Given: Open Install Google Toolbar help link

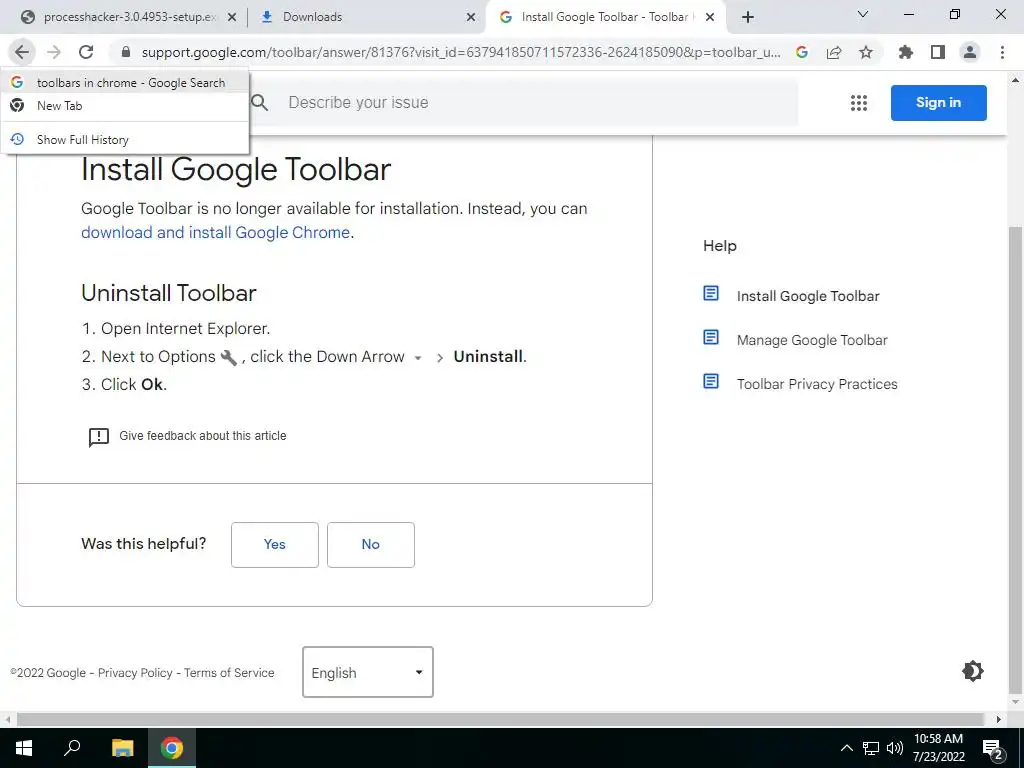Looking at the screenshot, I should click(808, 296).
